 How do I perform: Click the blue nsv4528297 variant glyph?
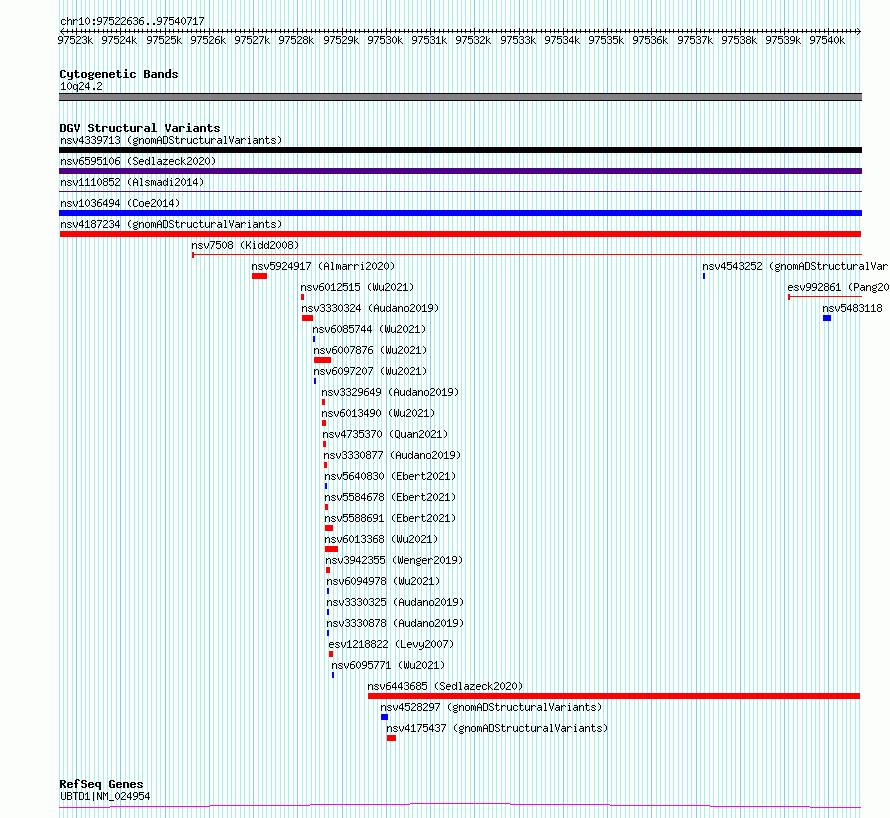[x=384, y=717]
